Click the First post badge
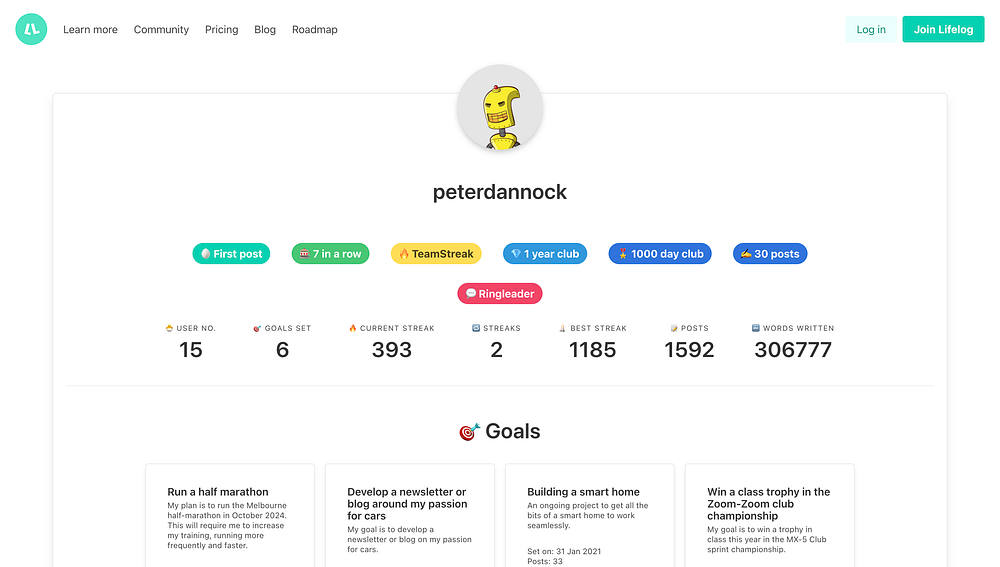This screenshot has width=1000, height=567. 231,254
